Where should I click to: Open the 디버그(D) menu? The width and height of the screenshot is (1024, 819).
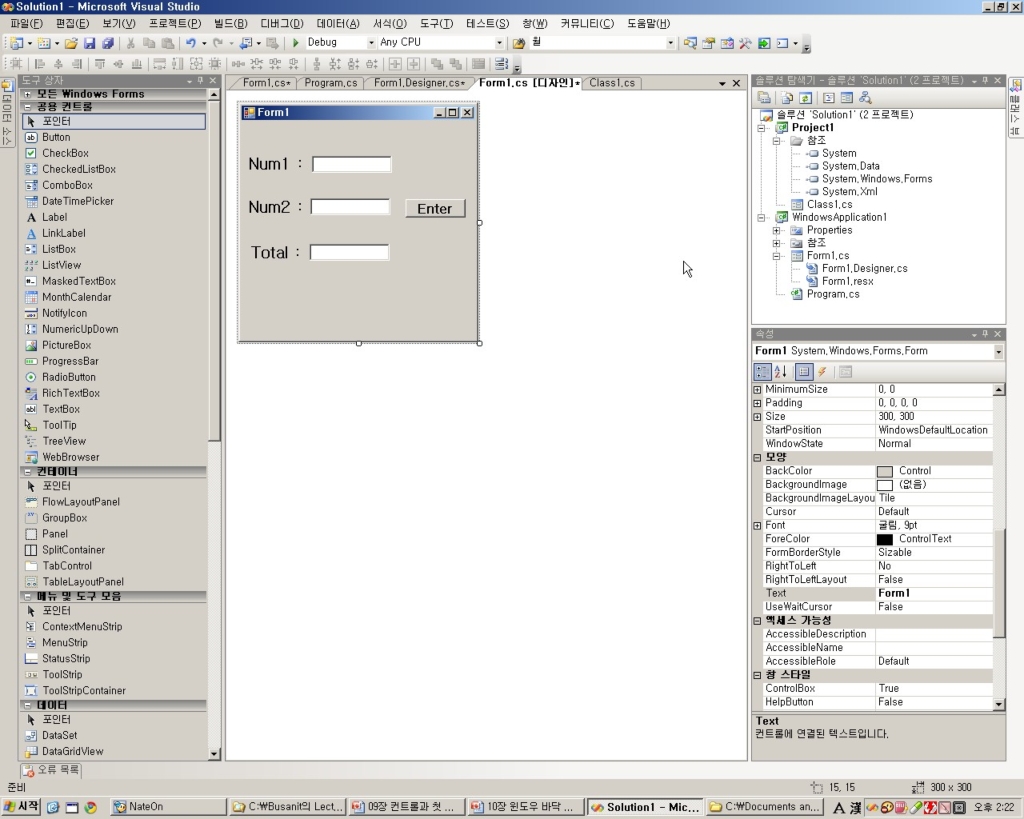tap(281, 24)
